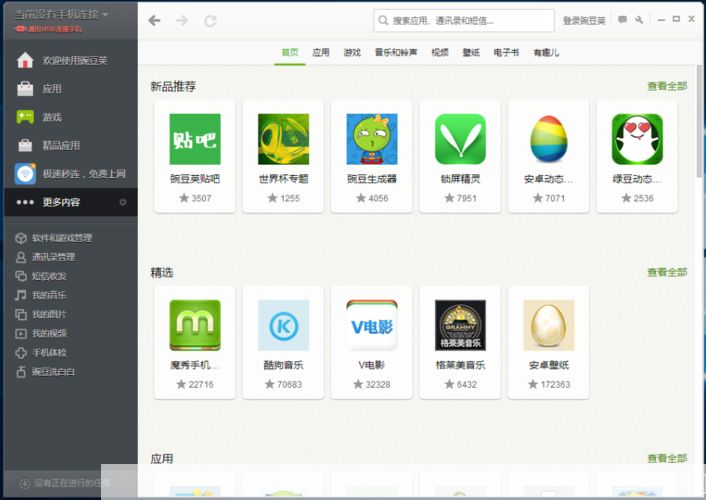Switch to 首页 tab
The image size is (706, 500).
290,53
